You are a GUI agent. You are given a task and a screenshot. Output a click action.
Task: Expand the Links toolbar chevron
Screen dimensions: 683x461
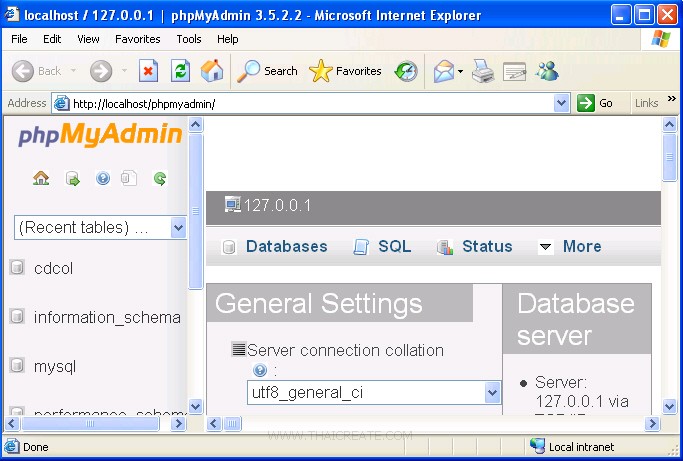click(x=672, y=99)
